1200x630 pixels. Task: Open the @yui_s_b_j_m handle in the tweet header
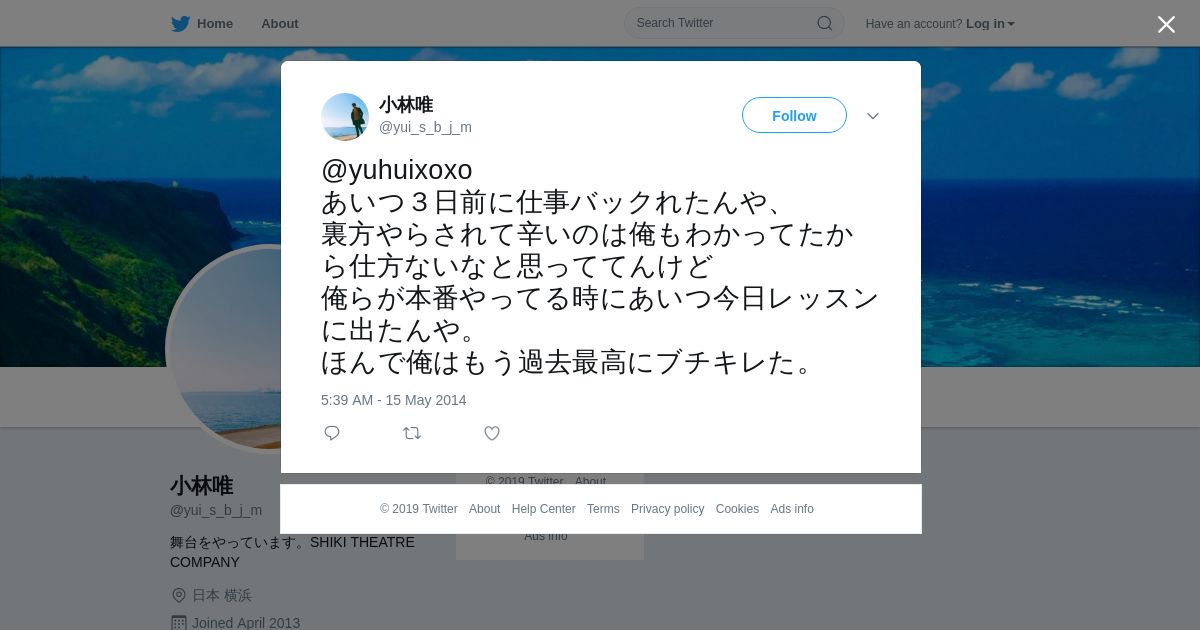click(425, 127)
